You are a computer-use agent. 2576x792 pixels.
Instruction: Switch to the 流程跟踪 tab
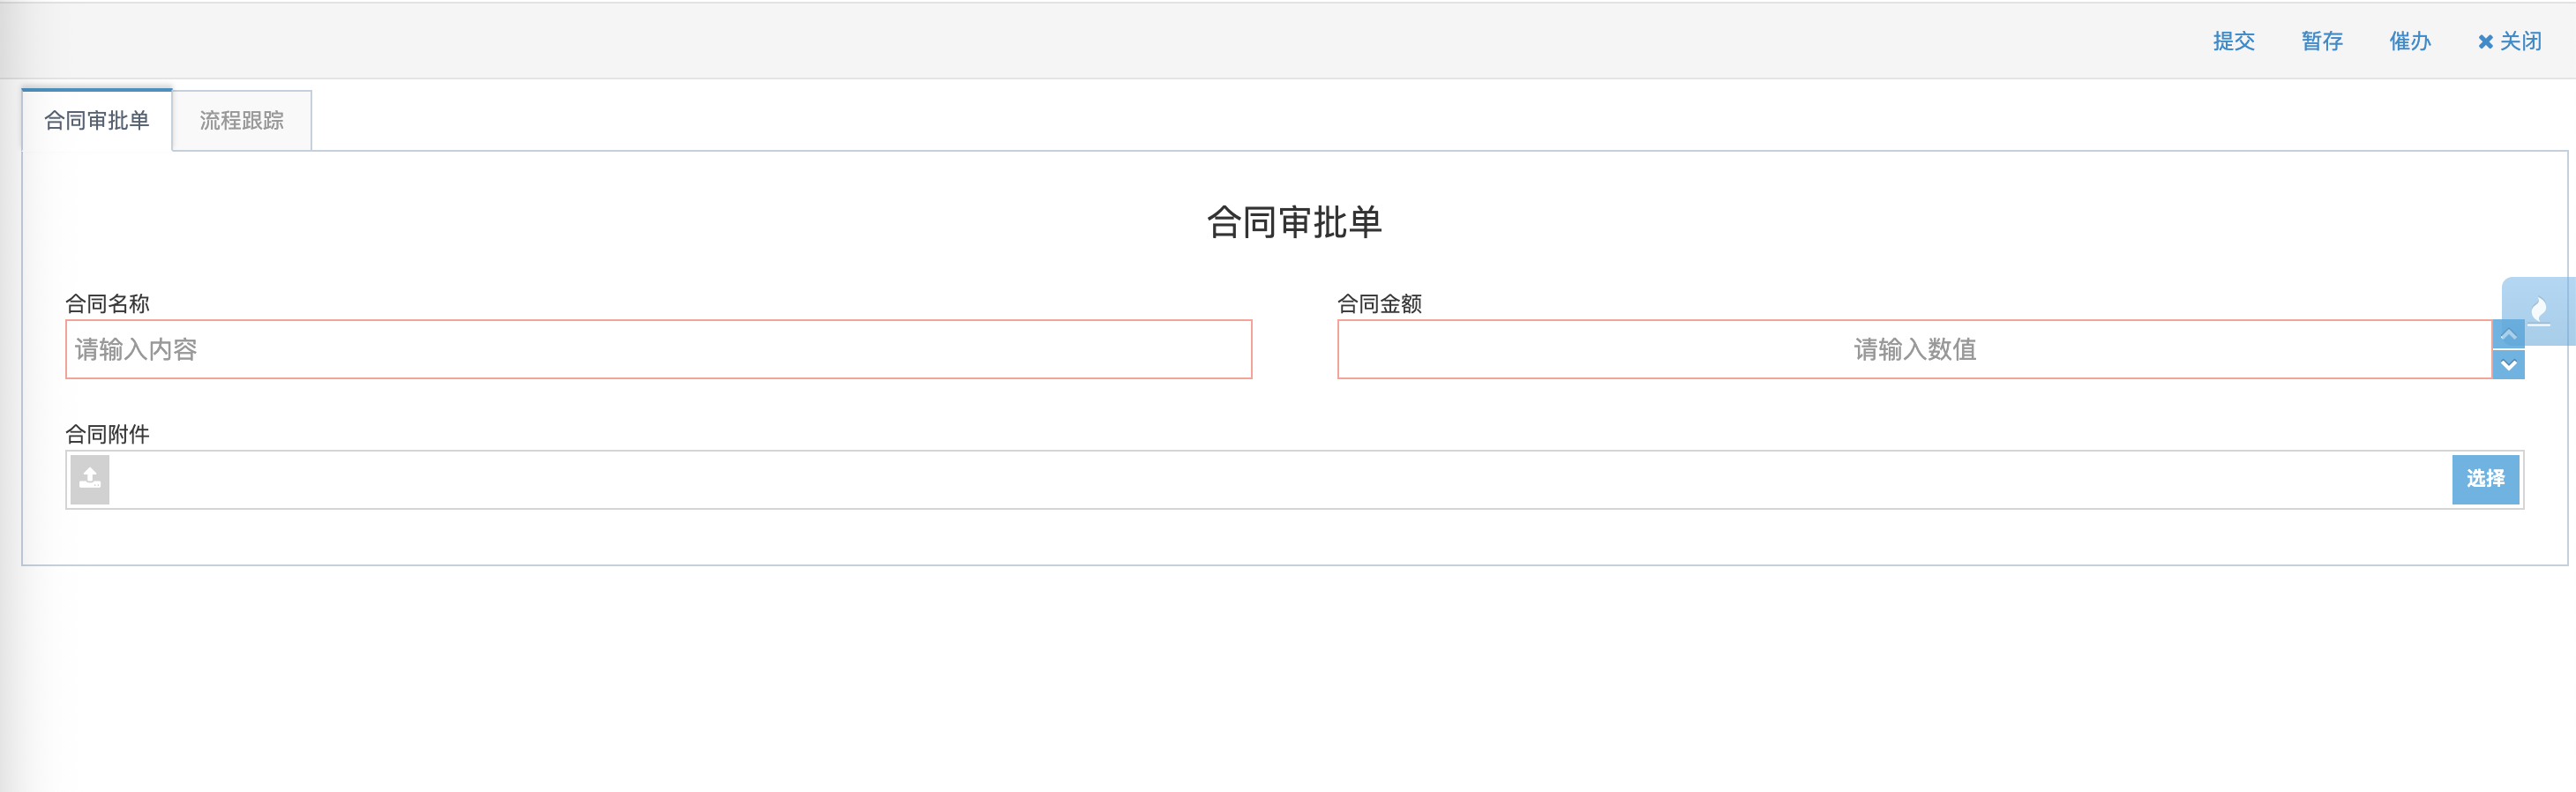pos(242,121)
